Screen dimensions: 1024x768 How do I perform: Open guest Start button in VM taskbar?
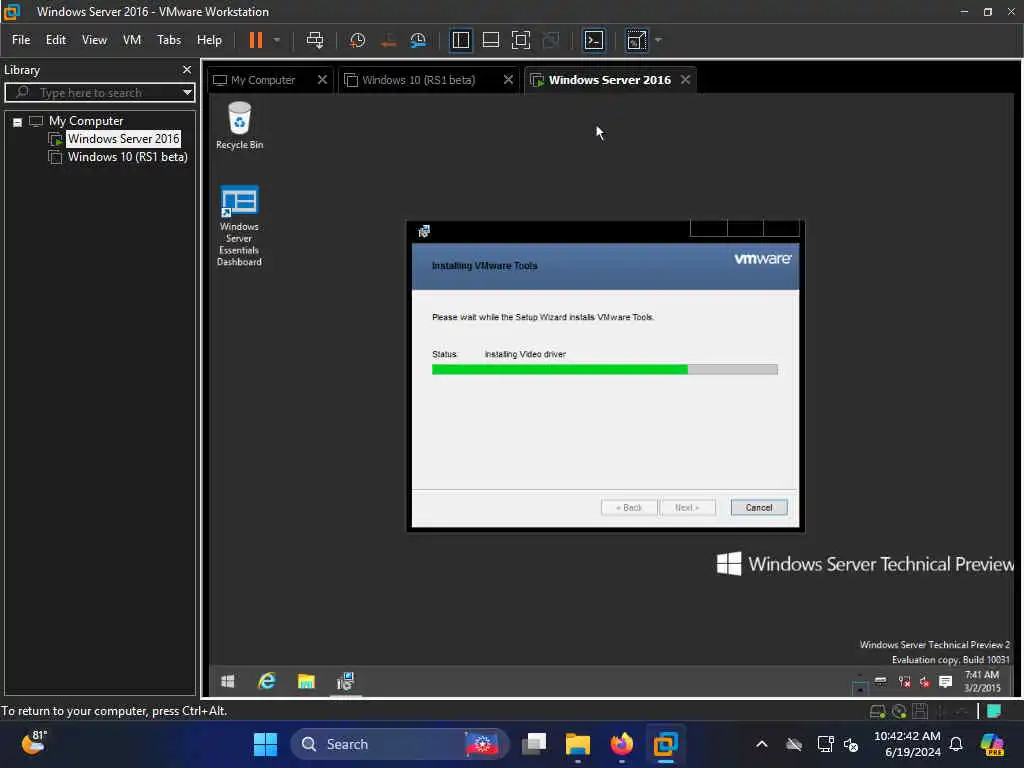click(x=228, y=682)
